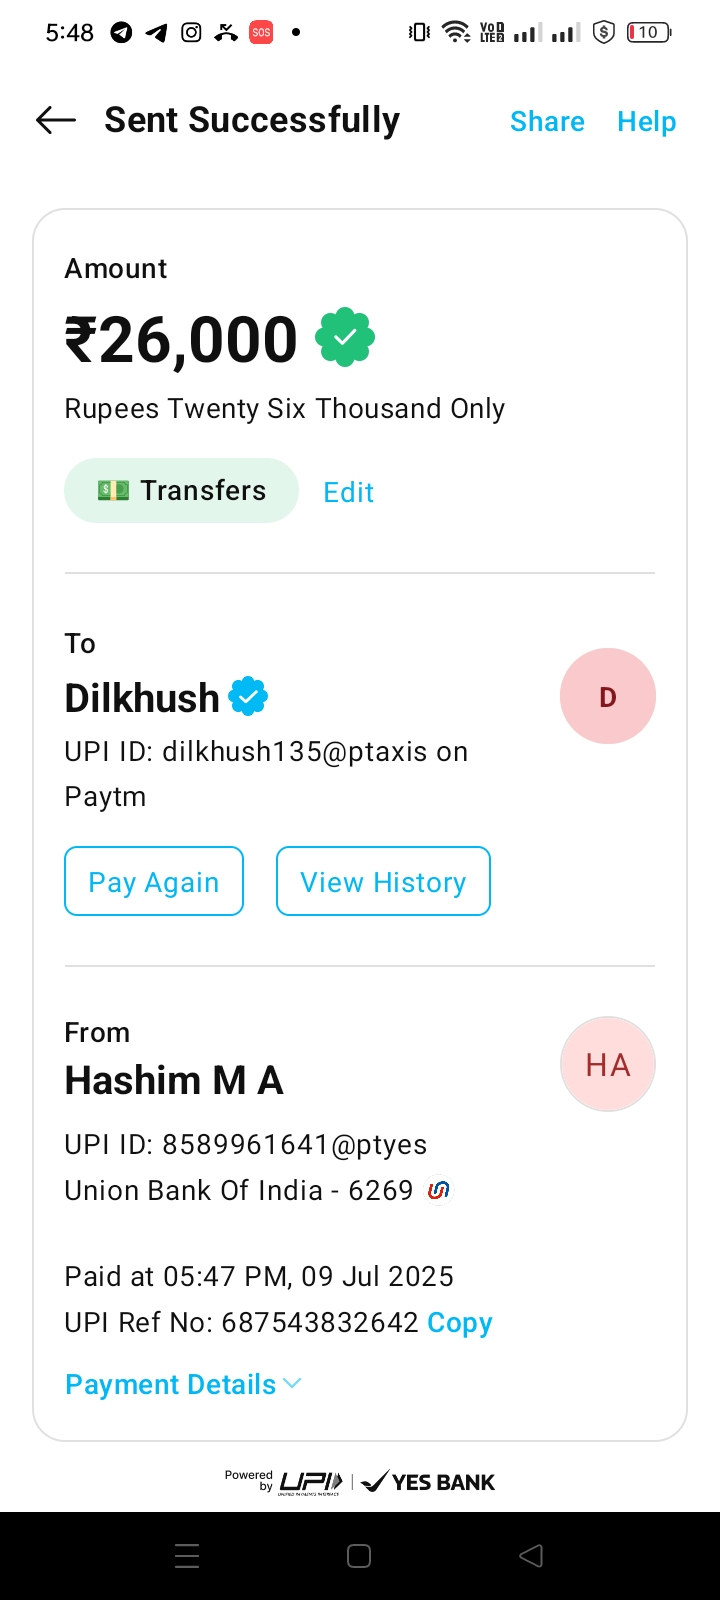Tap the Android recent apps menu button
This screenshot has height=1600, width=720.
(187, 1556)
